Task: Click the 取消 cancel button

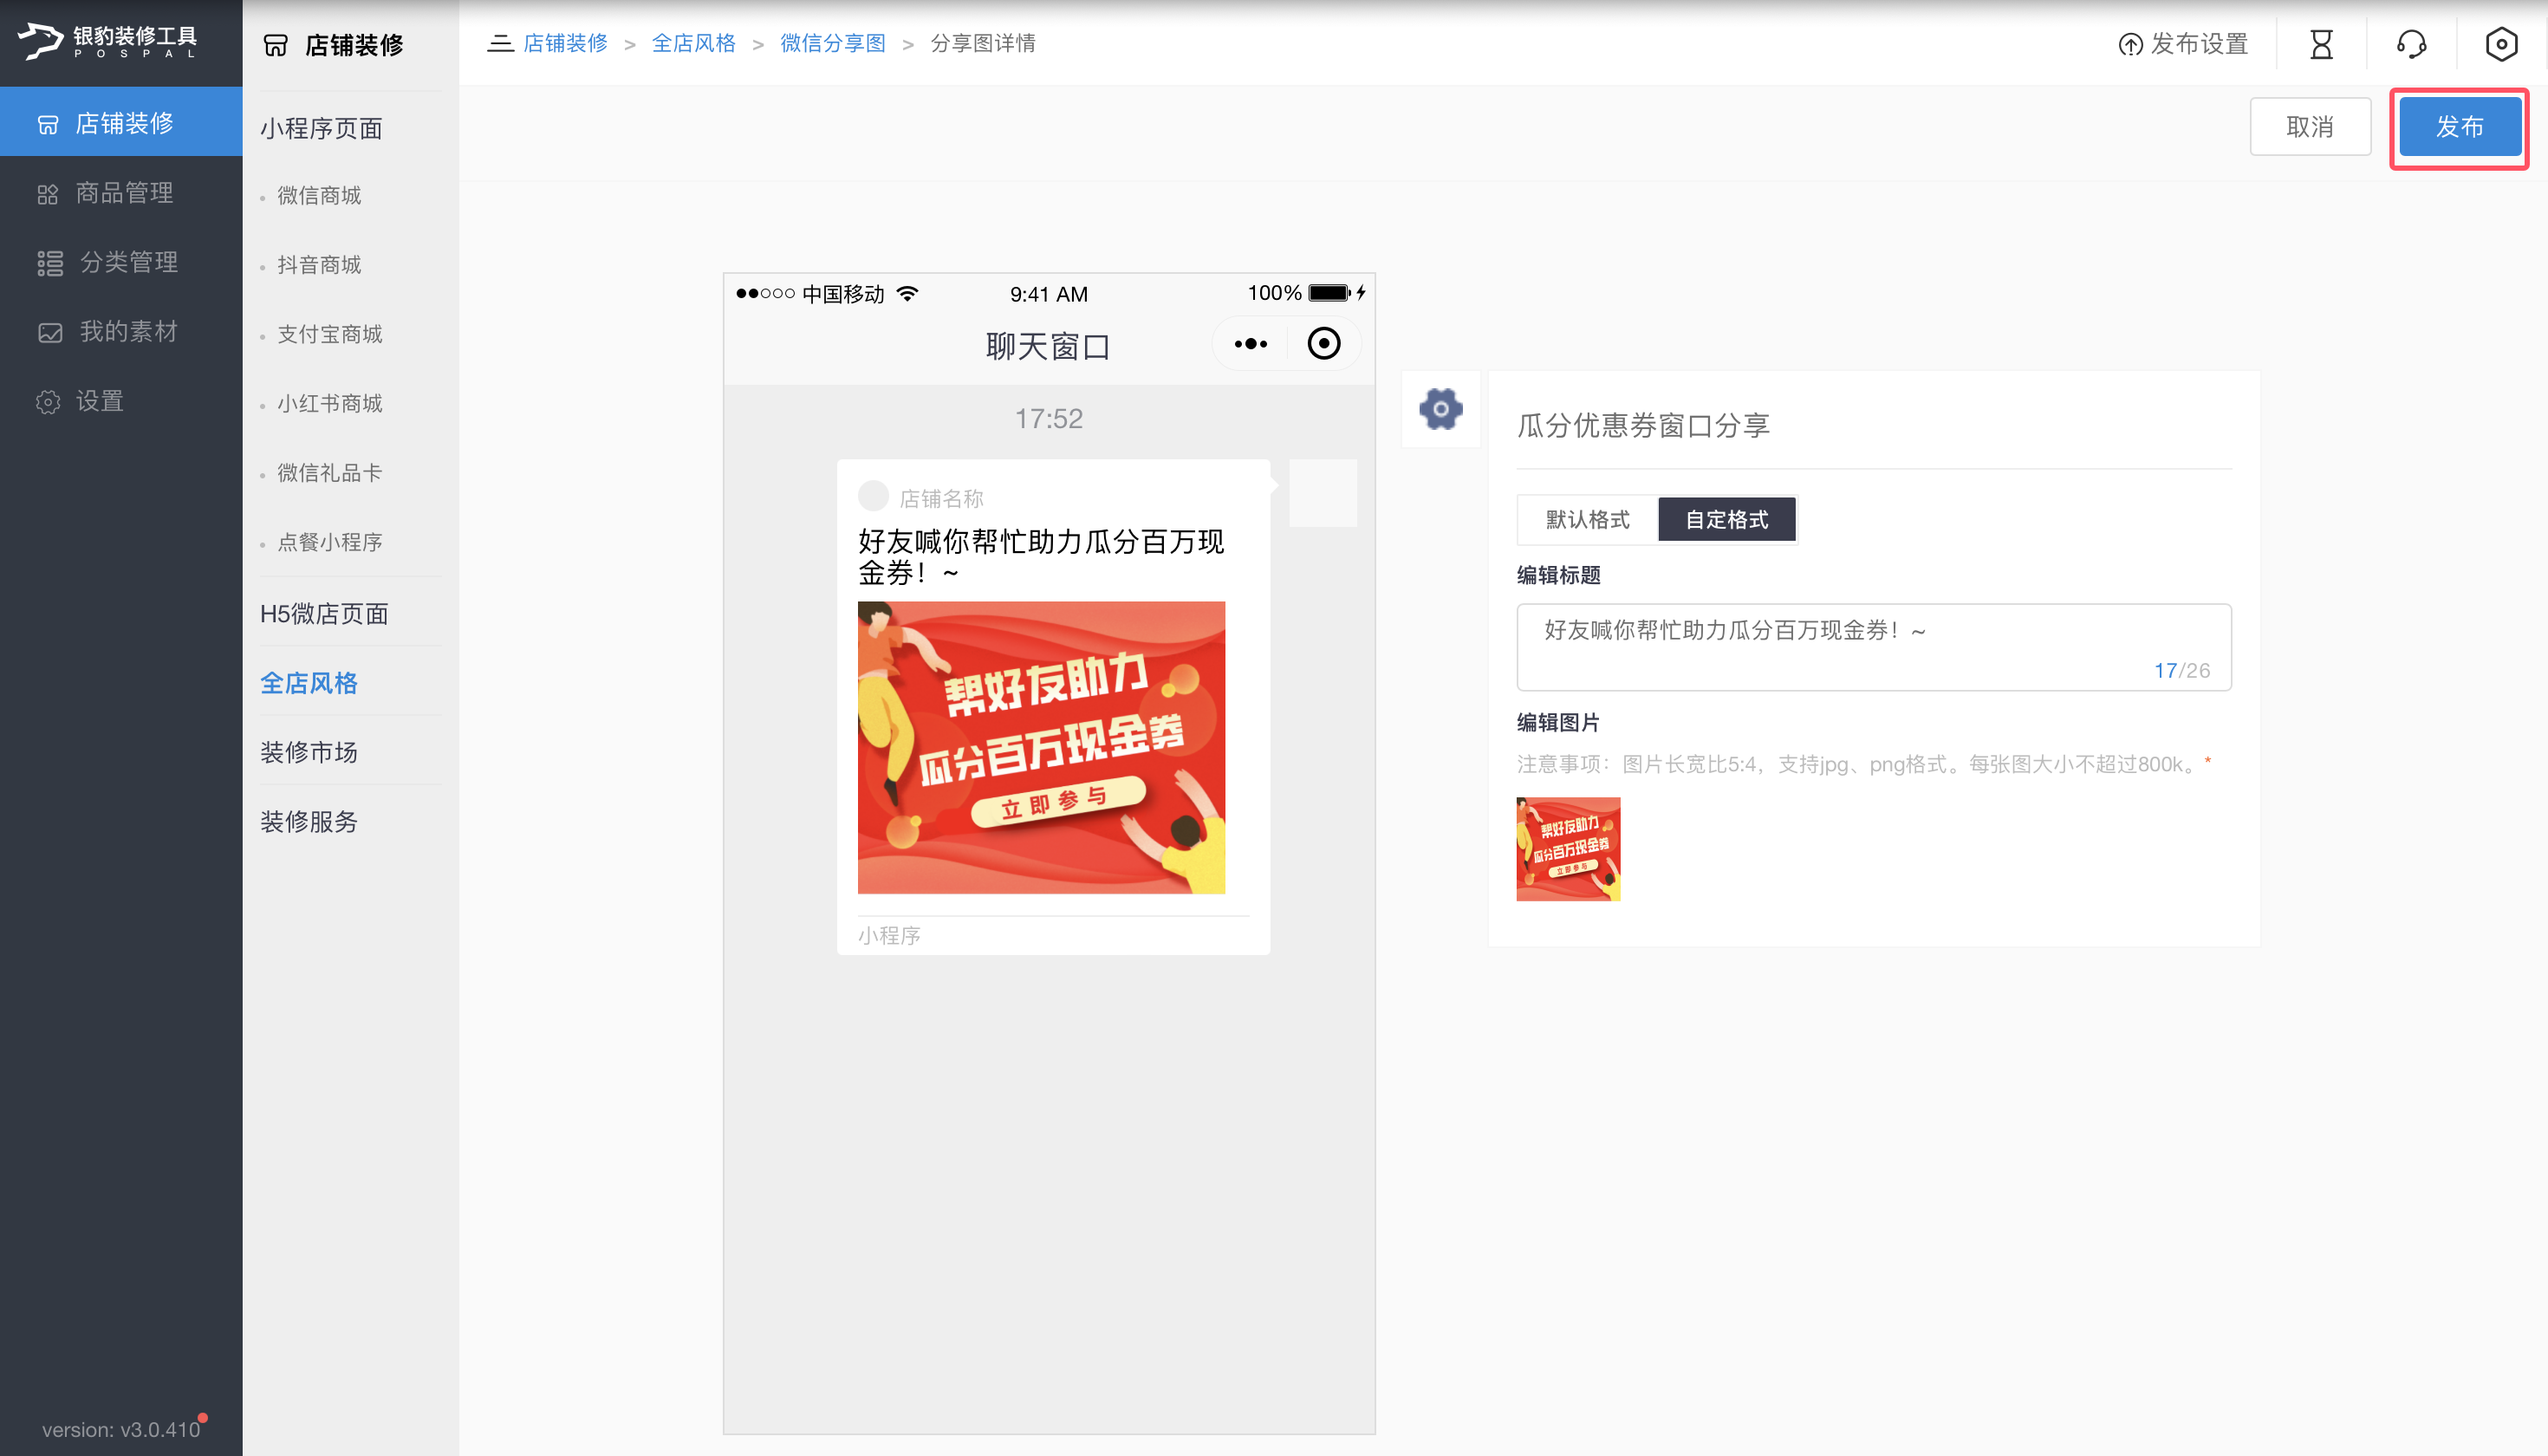Action: [x=2309, y=127]
